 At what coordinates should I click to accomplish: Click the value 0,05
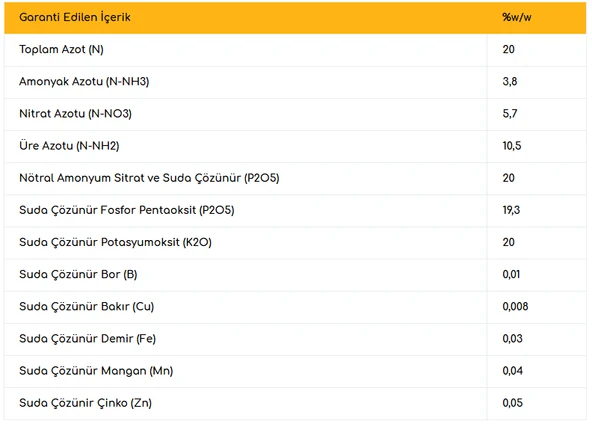[512, 403]
